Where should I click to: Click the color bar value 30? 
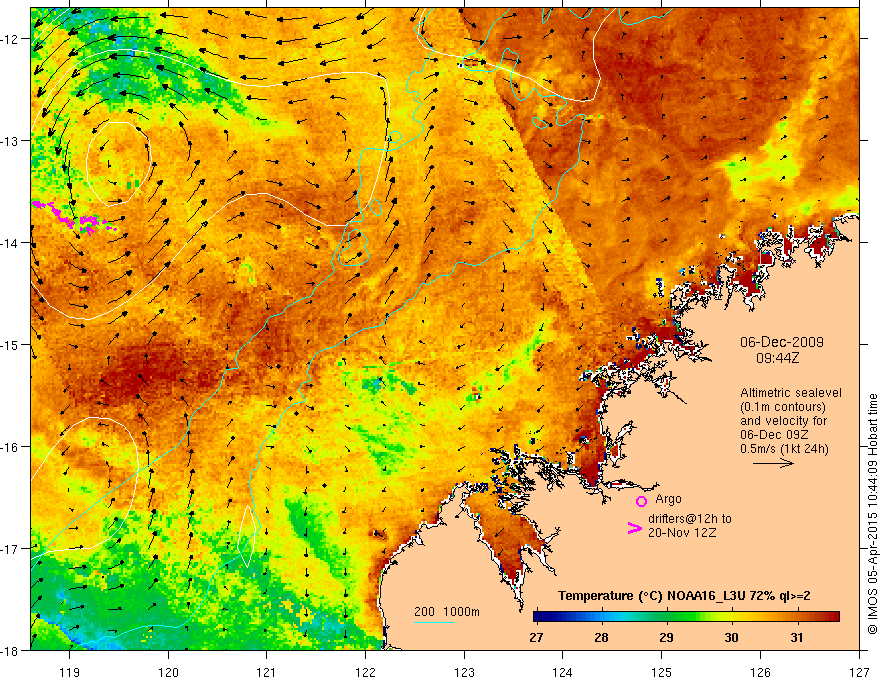click(731, 638)
